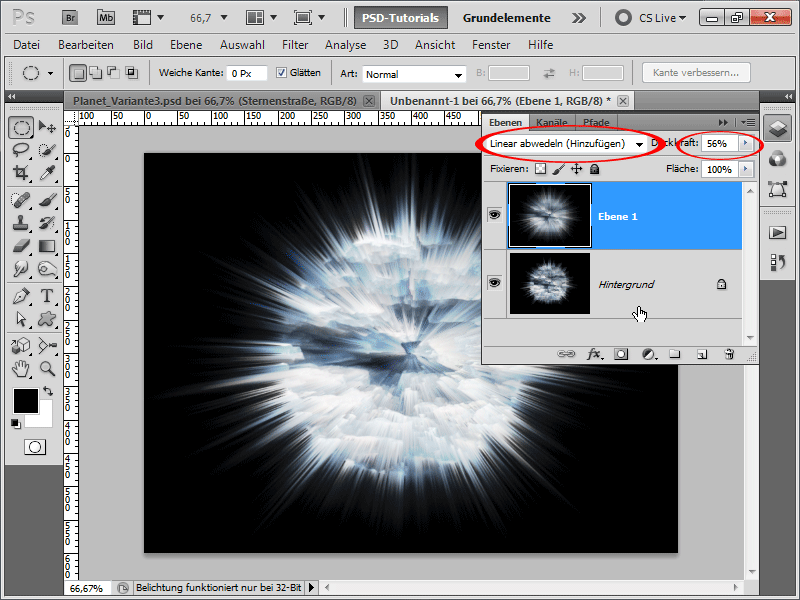This screenshot has height=600, width=800.
Task: Open layer style fx menu
Action: point(594,354)
